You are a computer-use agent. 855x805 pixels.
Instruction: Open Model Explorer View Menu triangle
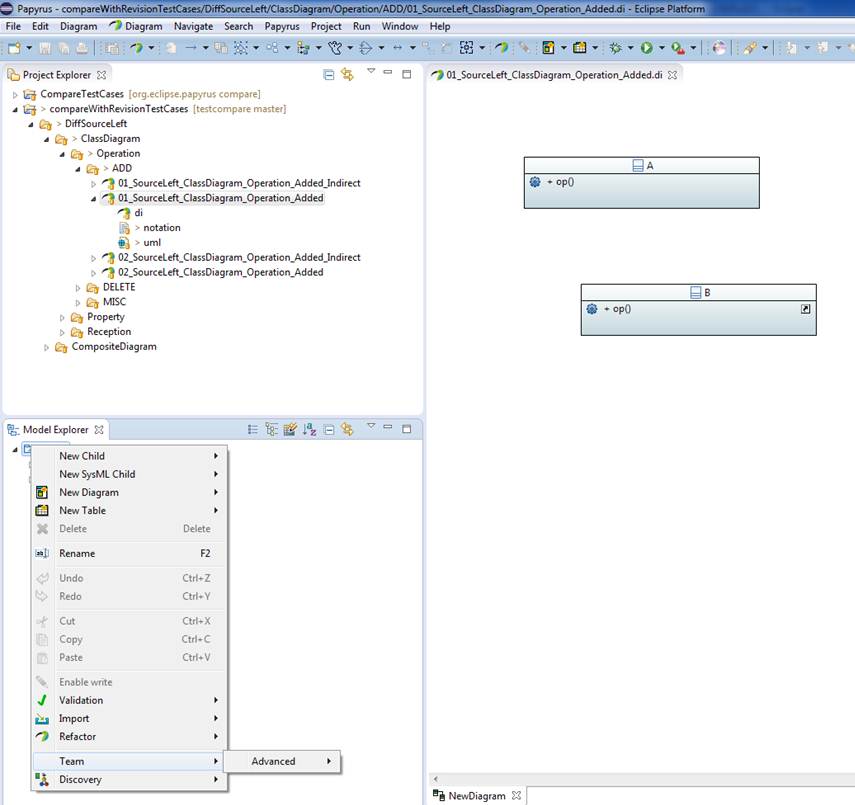pyautogui.click(x=371, y=426)
